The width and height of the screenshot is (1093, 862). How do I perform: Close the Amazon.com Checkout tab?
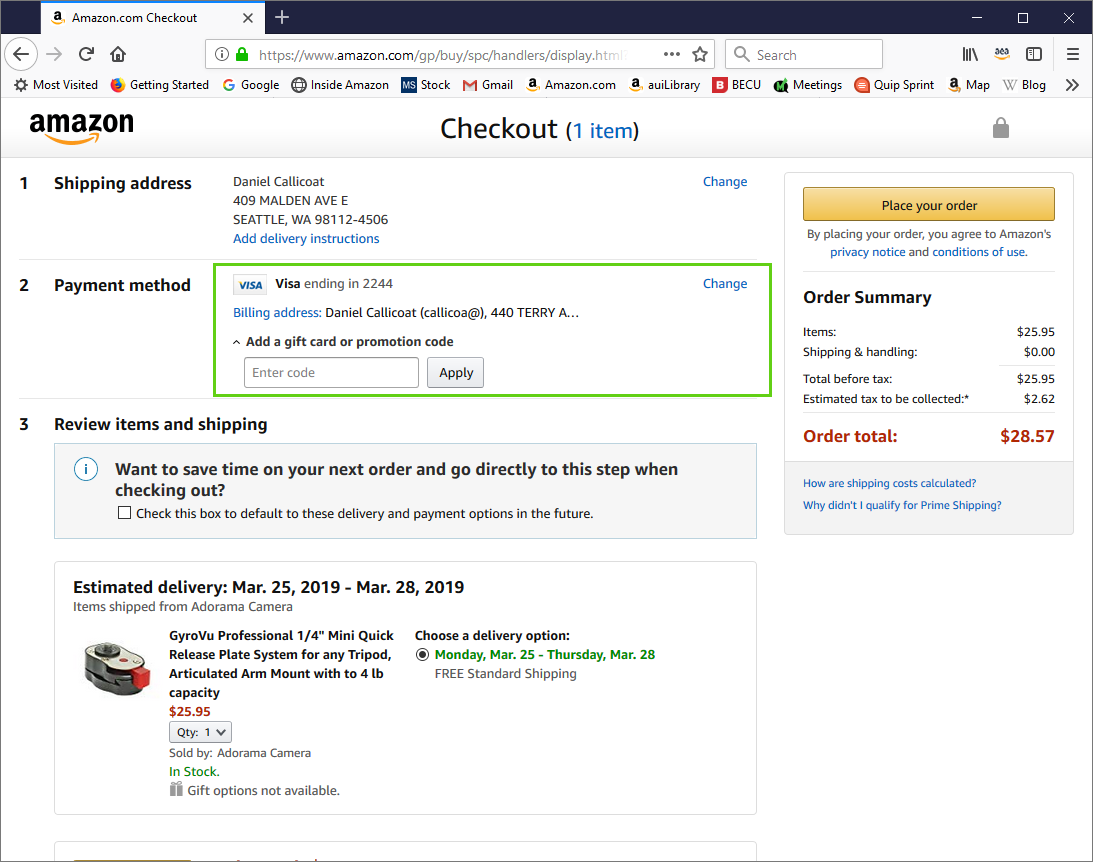[247, 17]
